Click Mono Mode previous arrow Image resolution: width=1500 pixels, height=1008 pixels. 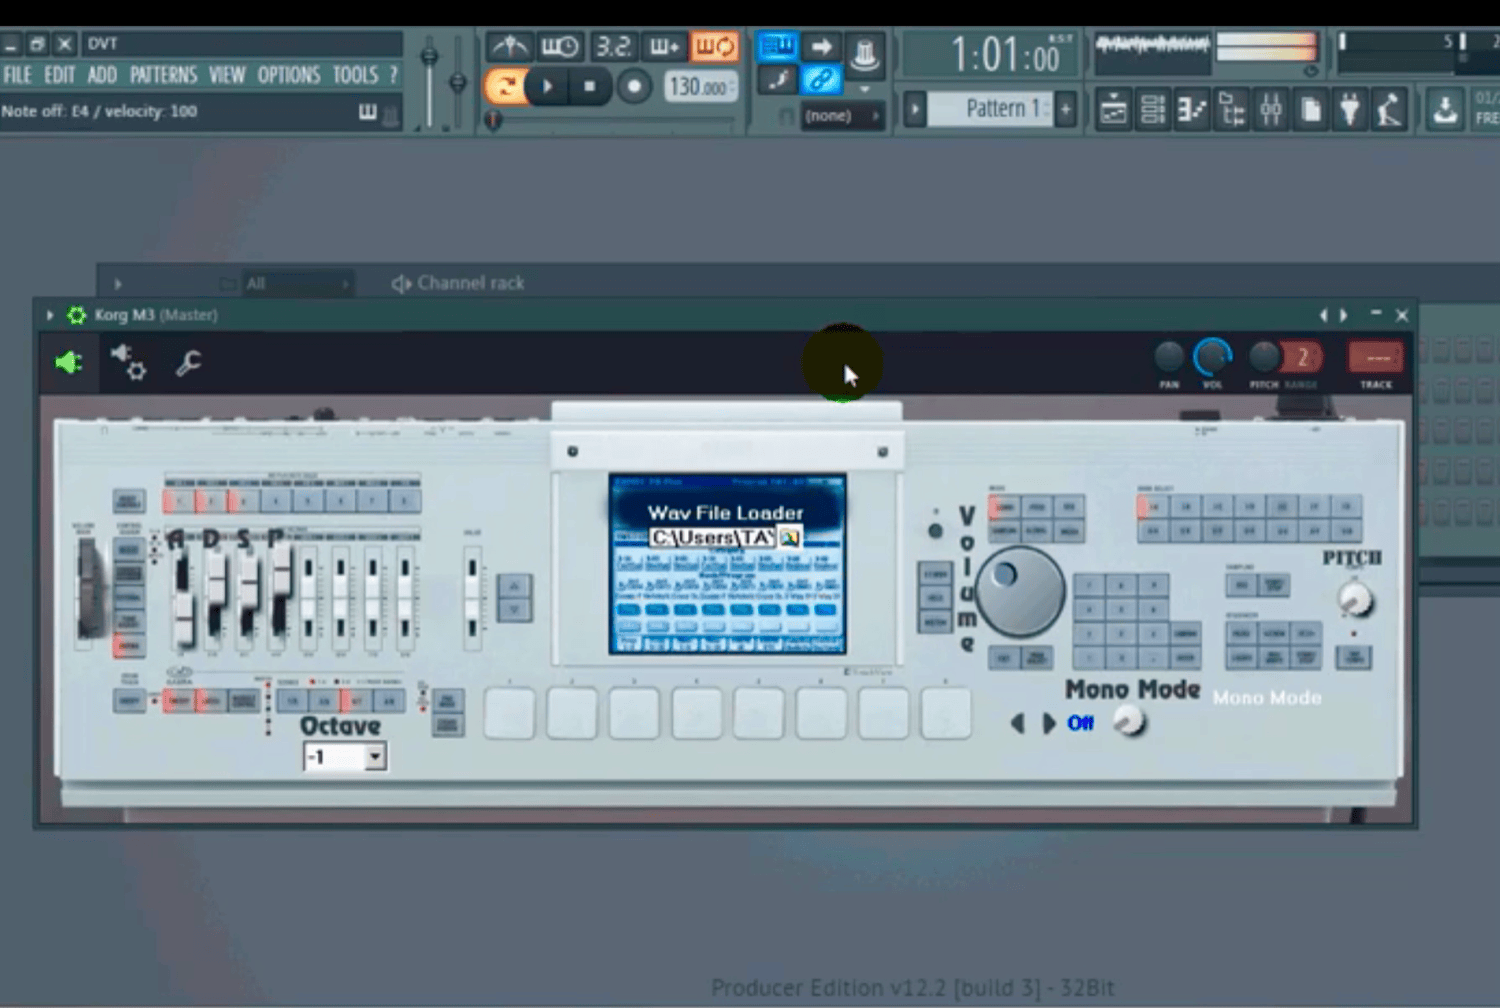pos(1017,723)
